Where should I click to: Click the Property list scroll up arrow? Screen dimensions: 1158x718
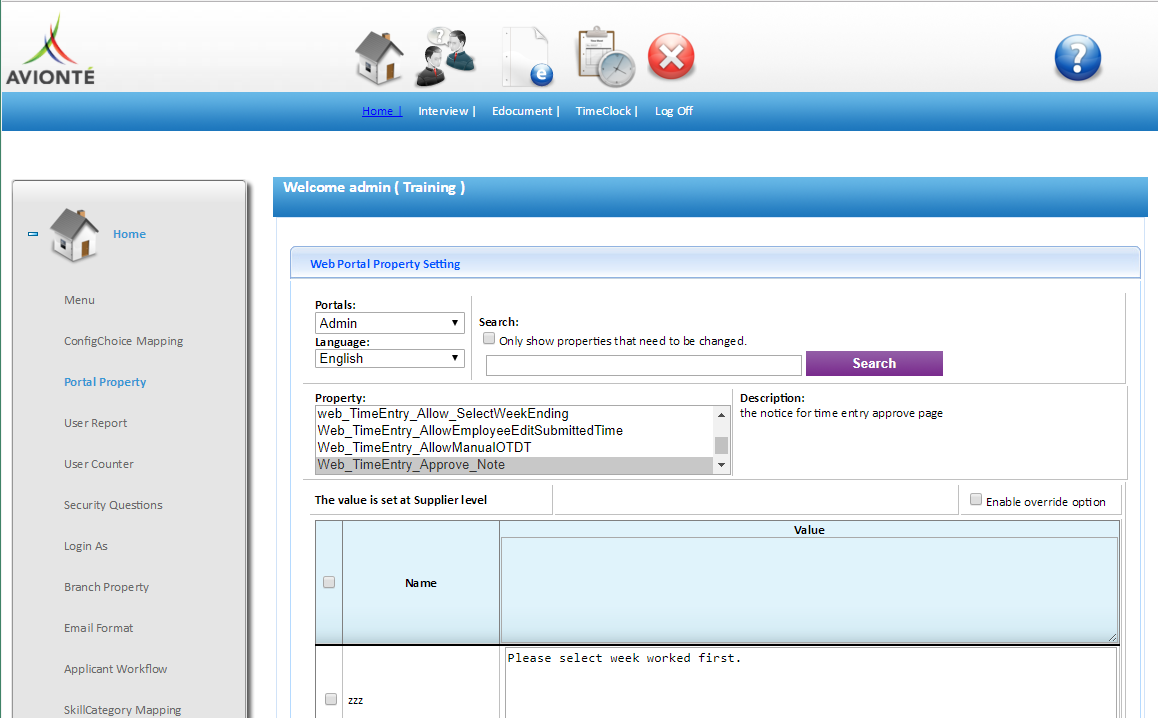[x=722, y=414]
